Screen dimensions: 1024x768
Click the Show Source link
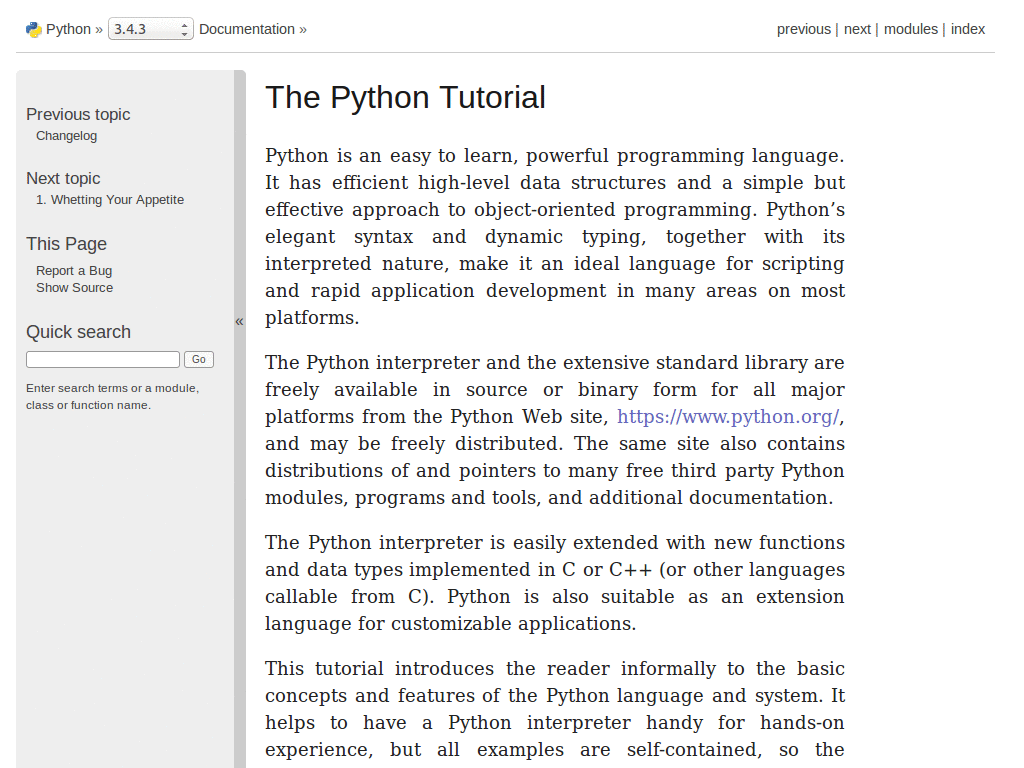pyautogui.click(x=74, y=287)
